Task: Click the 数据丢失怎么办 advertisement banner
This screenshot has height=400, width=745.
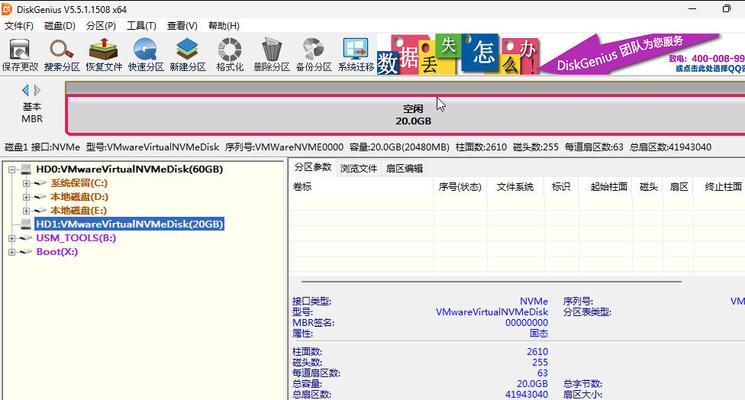Action: coord(458,55)
